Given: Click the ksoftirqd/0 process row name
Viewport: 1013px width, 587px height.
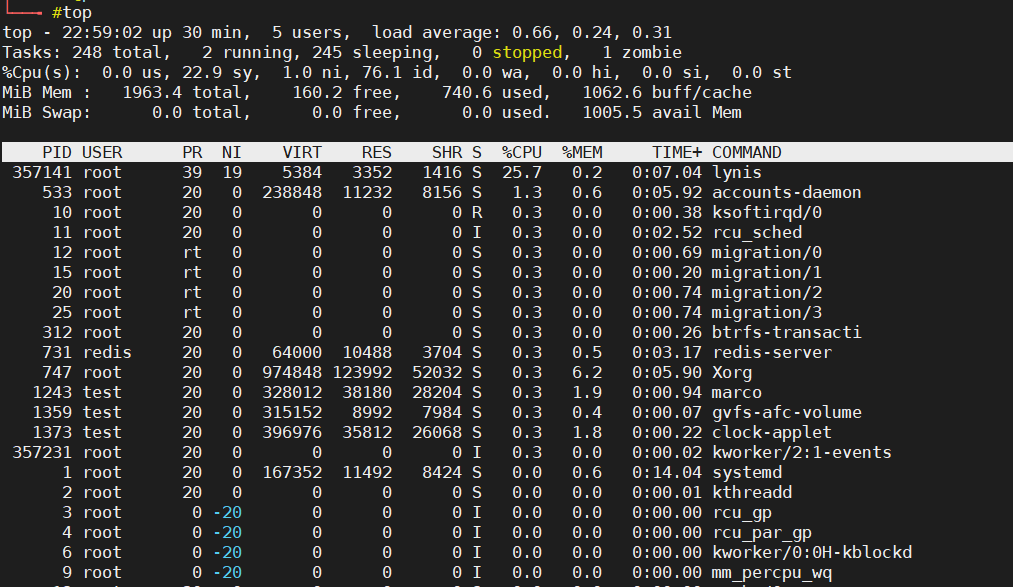Looking at the screenshot, I should [x=766, y=212].
